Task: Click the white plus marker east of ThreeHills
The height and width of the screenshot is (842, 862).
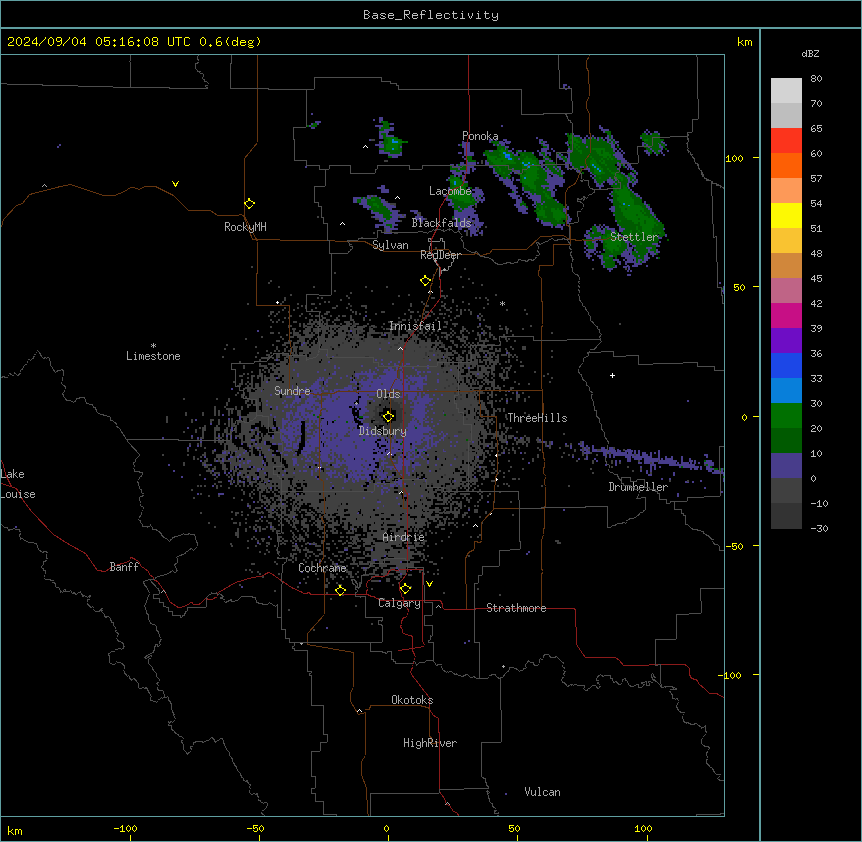Action: point(612,375)
